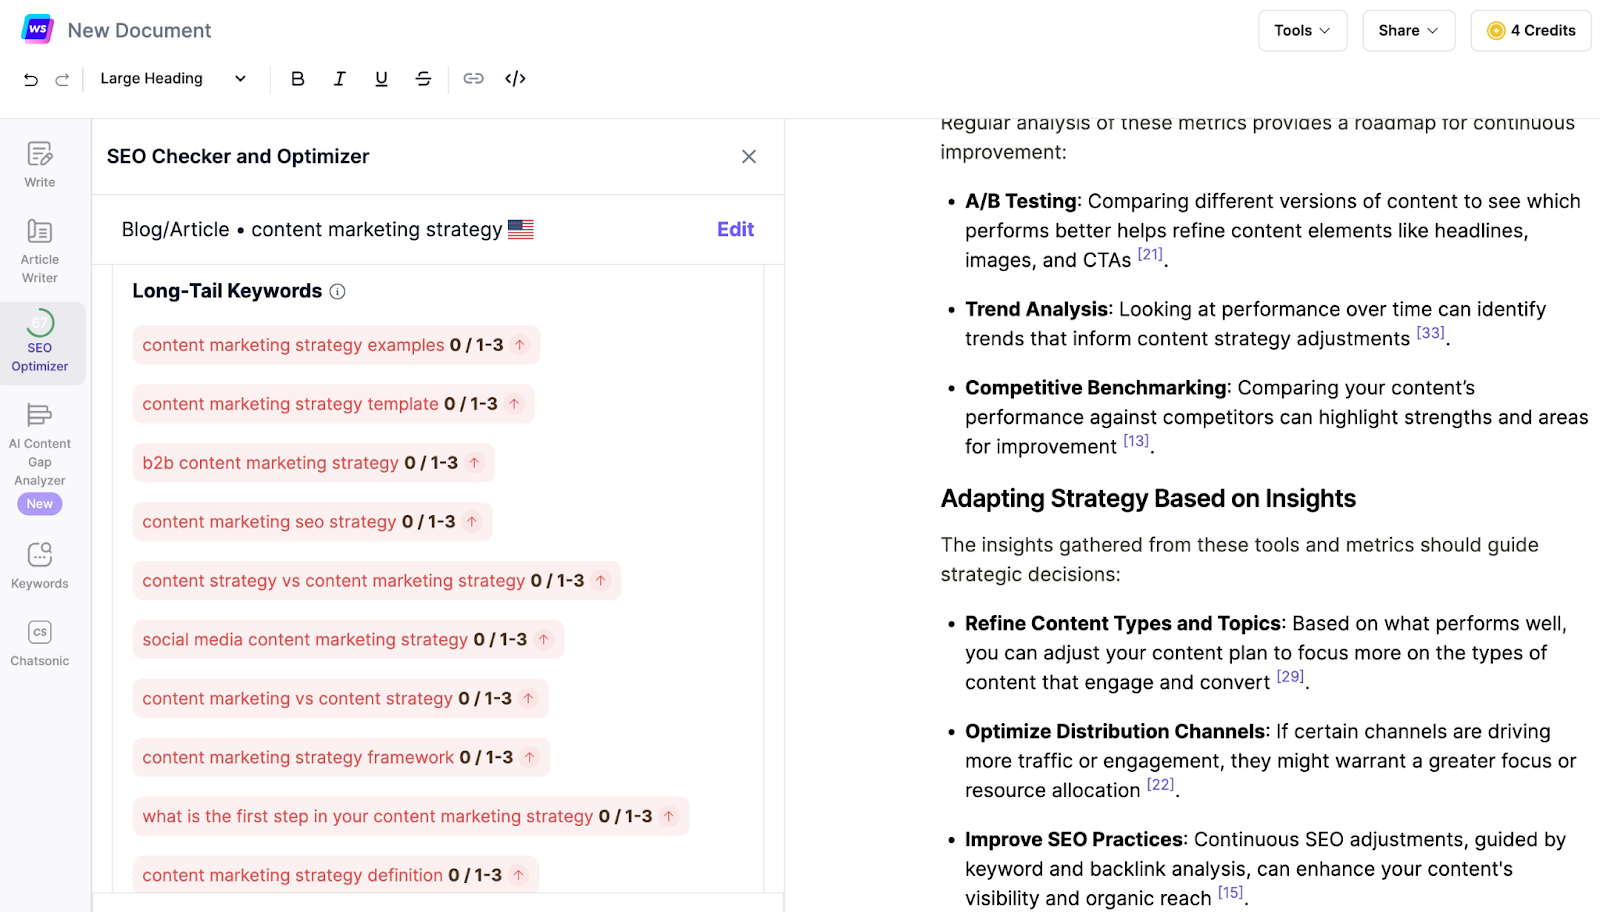The height and width of the screenshot is (912, 1600).
Task: Click the code block icon
Action: pyautogui.click(x=515, y=79)
